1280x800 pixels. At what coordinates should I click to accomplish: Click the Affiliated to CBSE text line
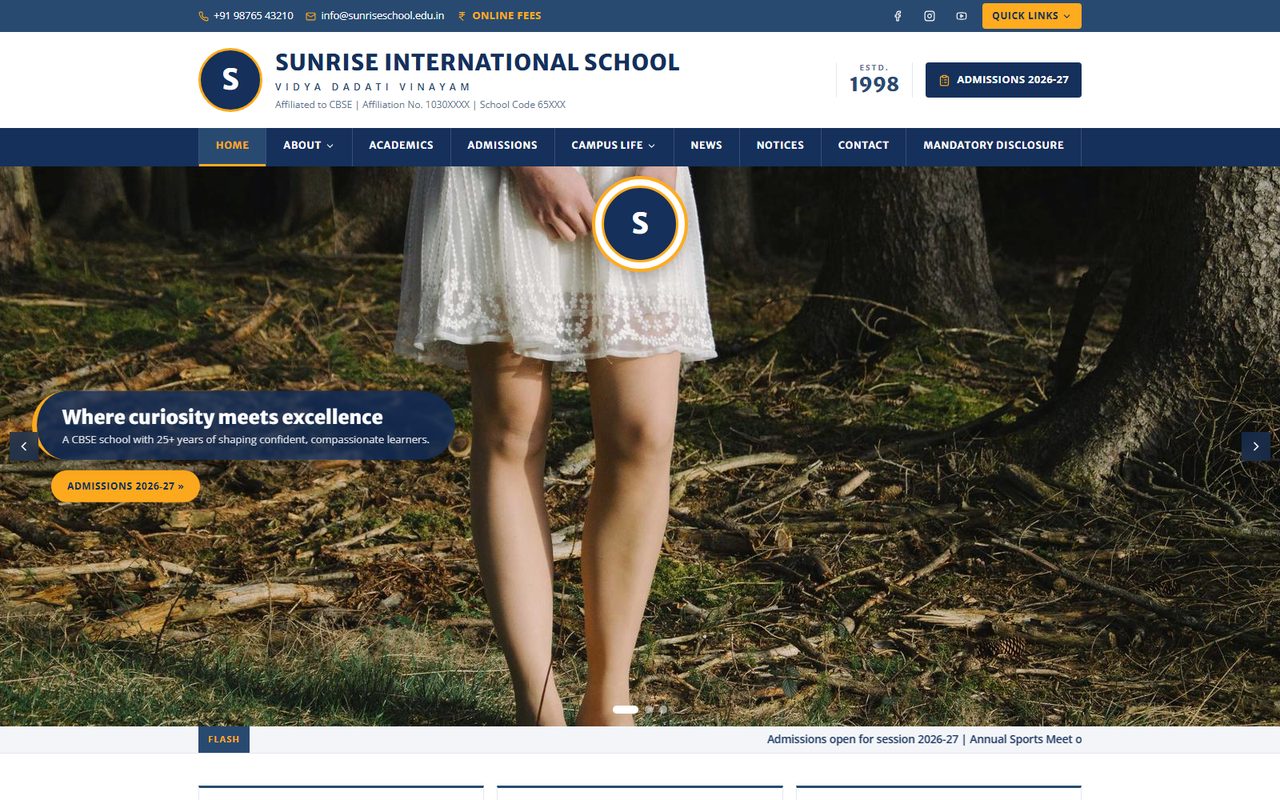click(x=420, y=105)
